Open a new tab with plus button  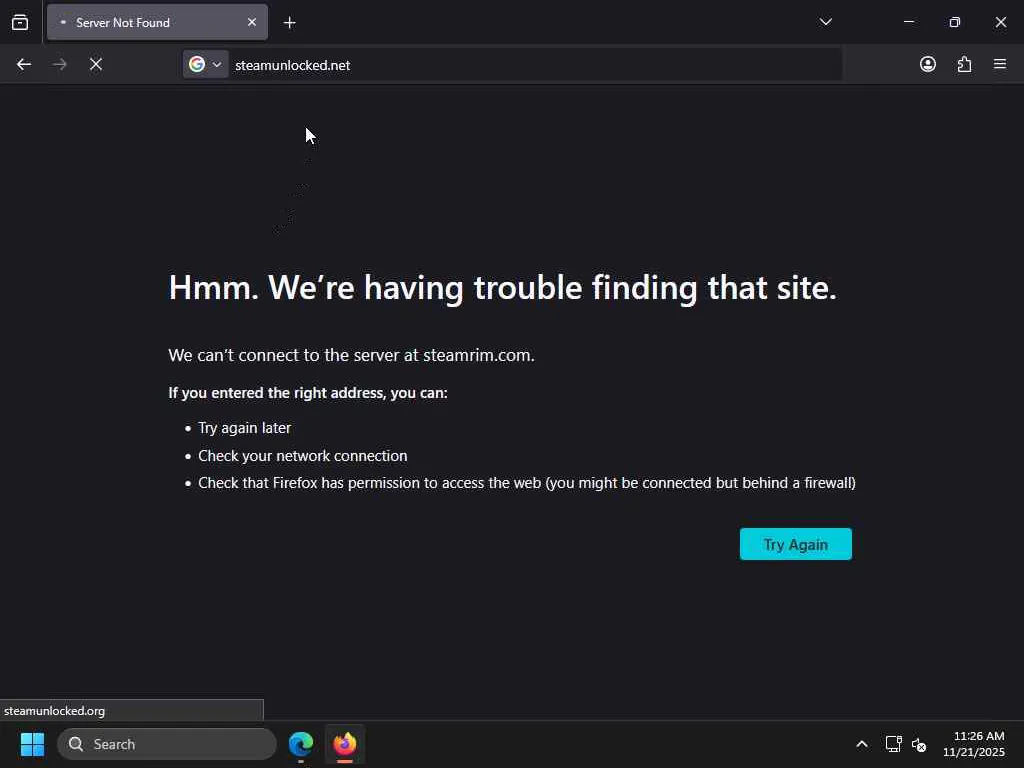[290, 23]
